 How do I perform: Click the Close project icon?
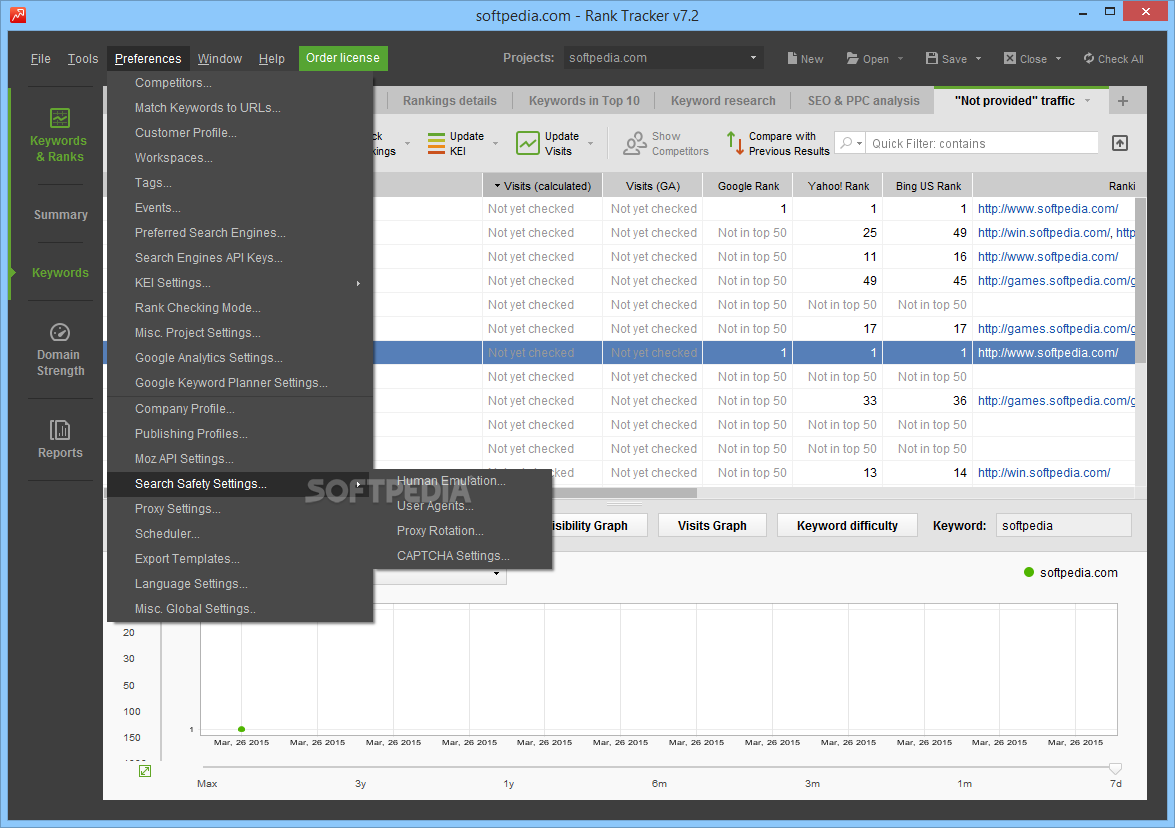pyautogui.click(x=1009, y=58)
